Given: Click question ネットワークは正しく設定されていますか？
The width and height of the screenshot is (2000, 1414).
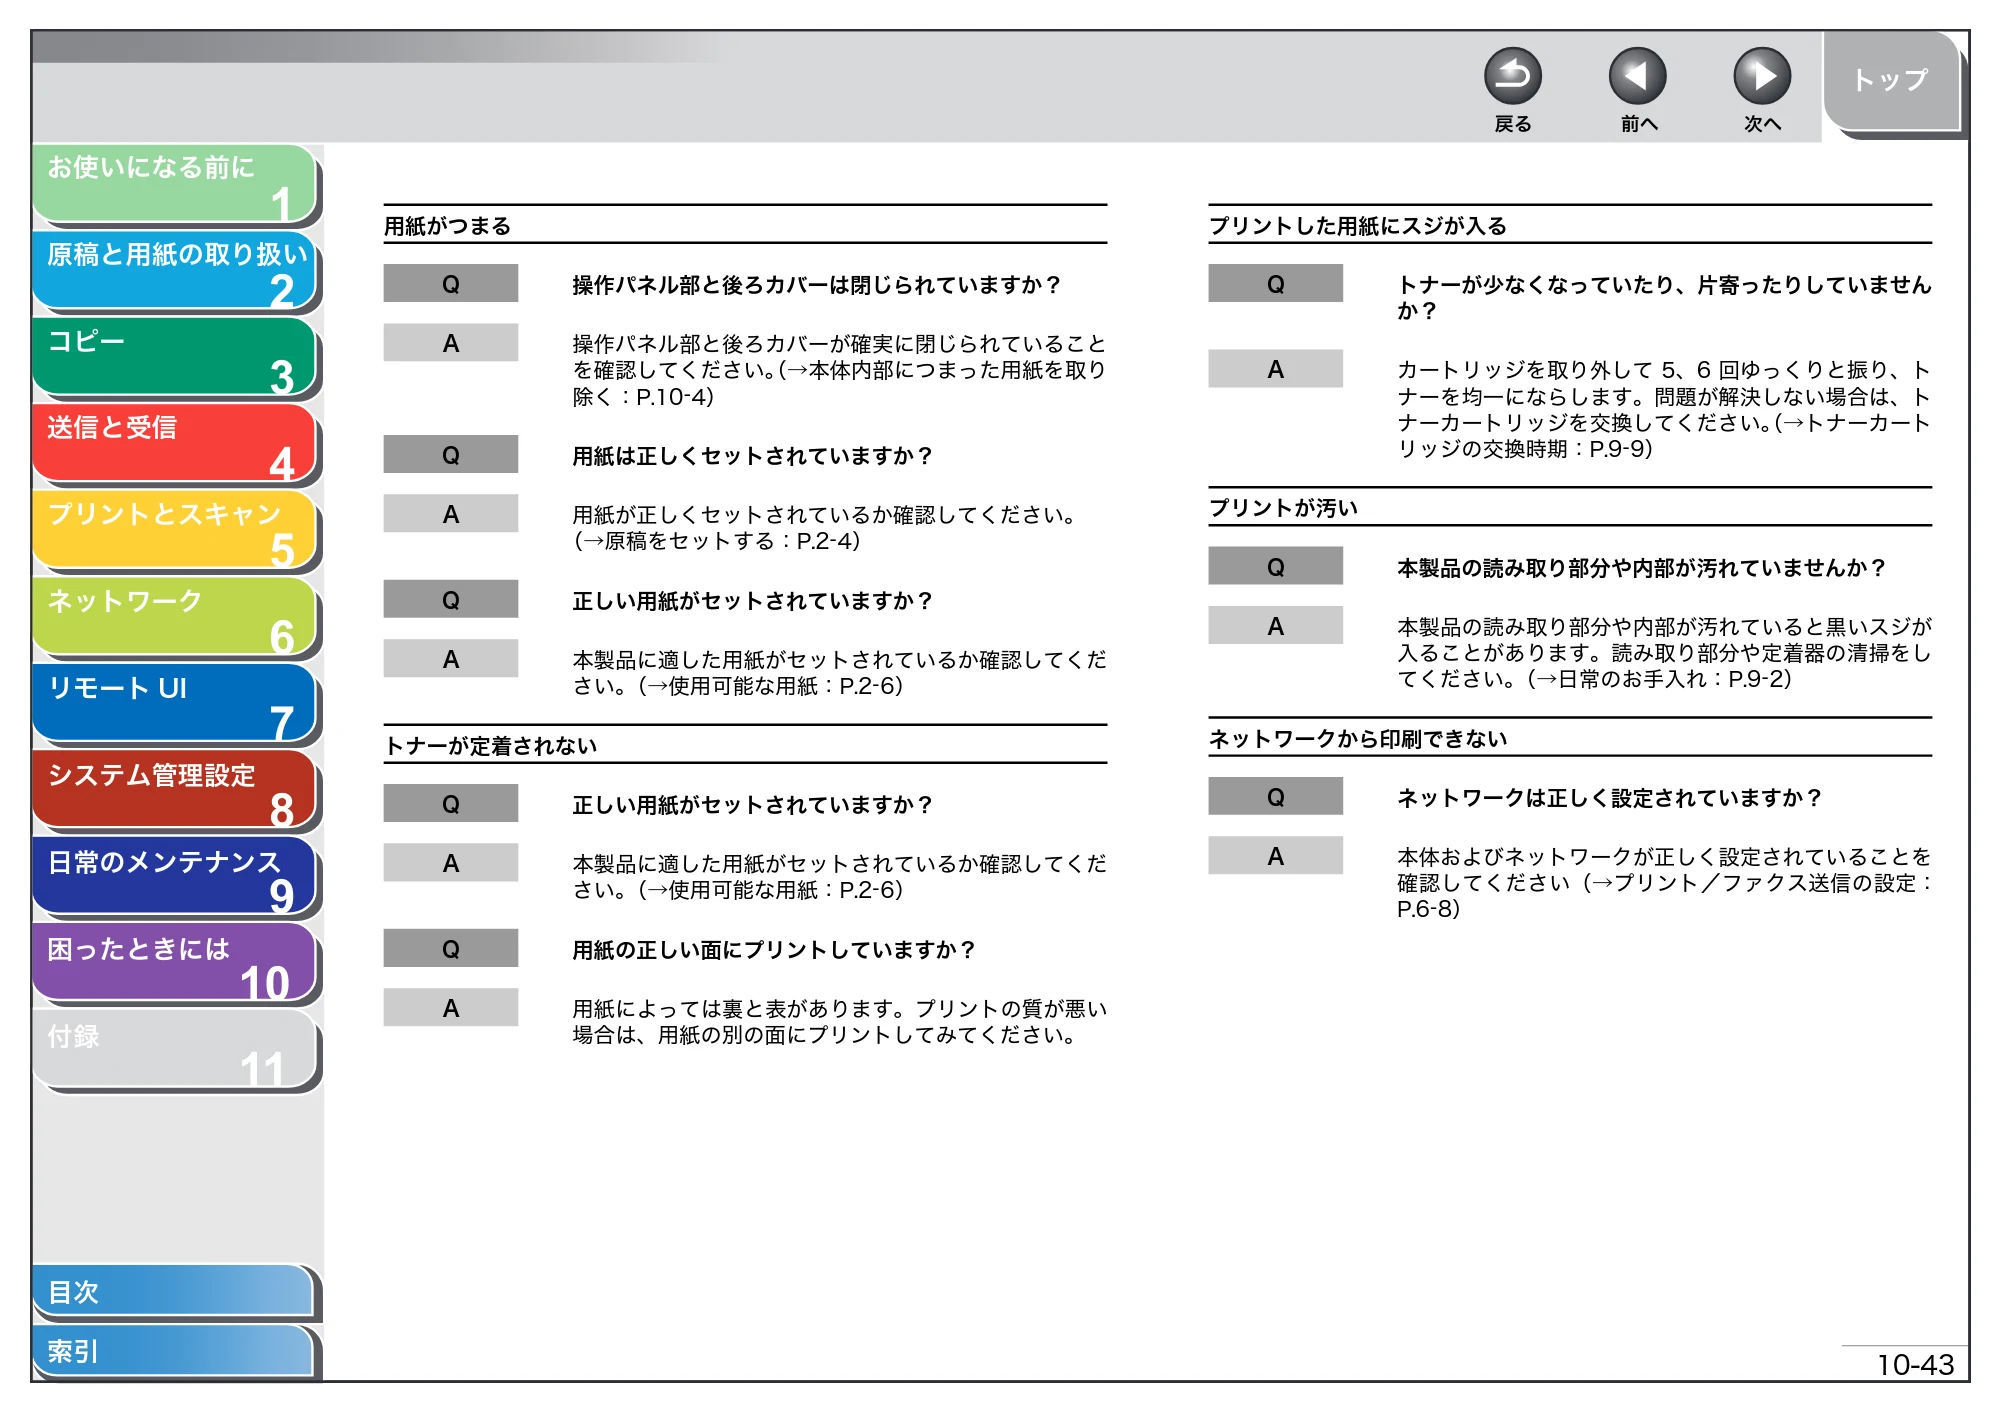Looking at the screenshot, I should coord(1610,798).
